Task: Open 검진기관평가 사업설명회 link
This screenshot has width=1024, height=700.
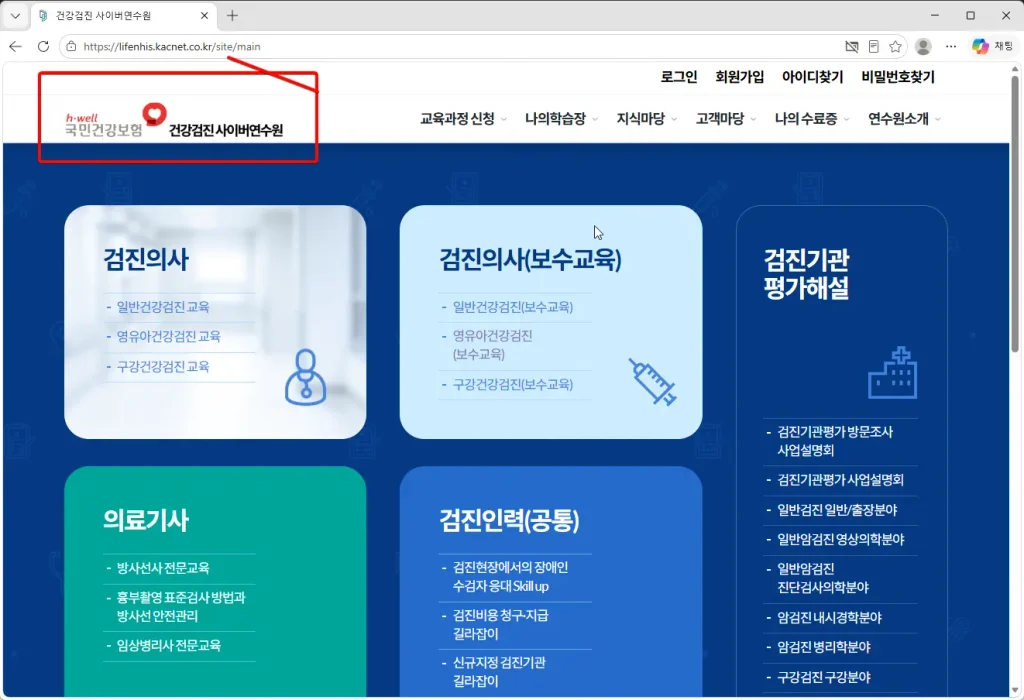Action: pos(840,480)
